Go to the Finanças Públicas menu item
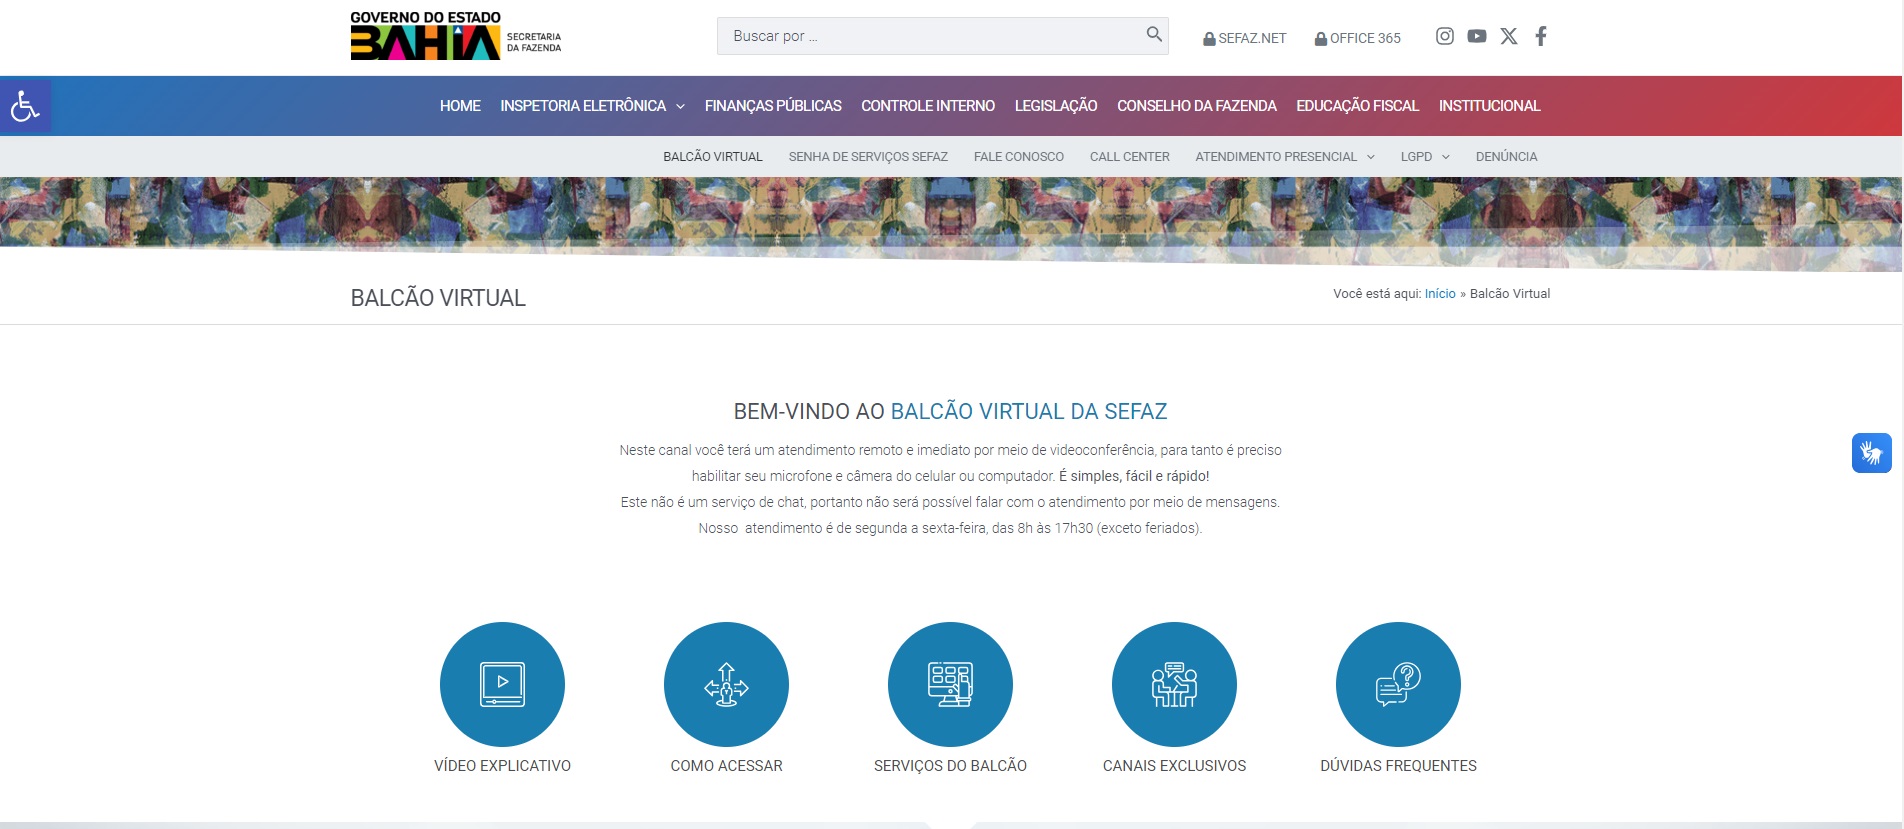 click(772, 106)
